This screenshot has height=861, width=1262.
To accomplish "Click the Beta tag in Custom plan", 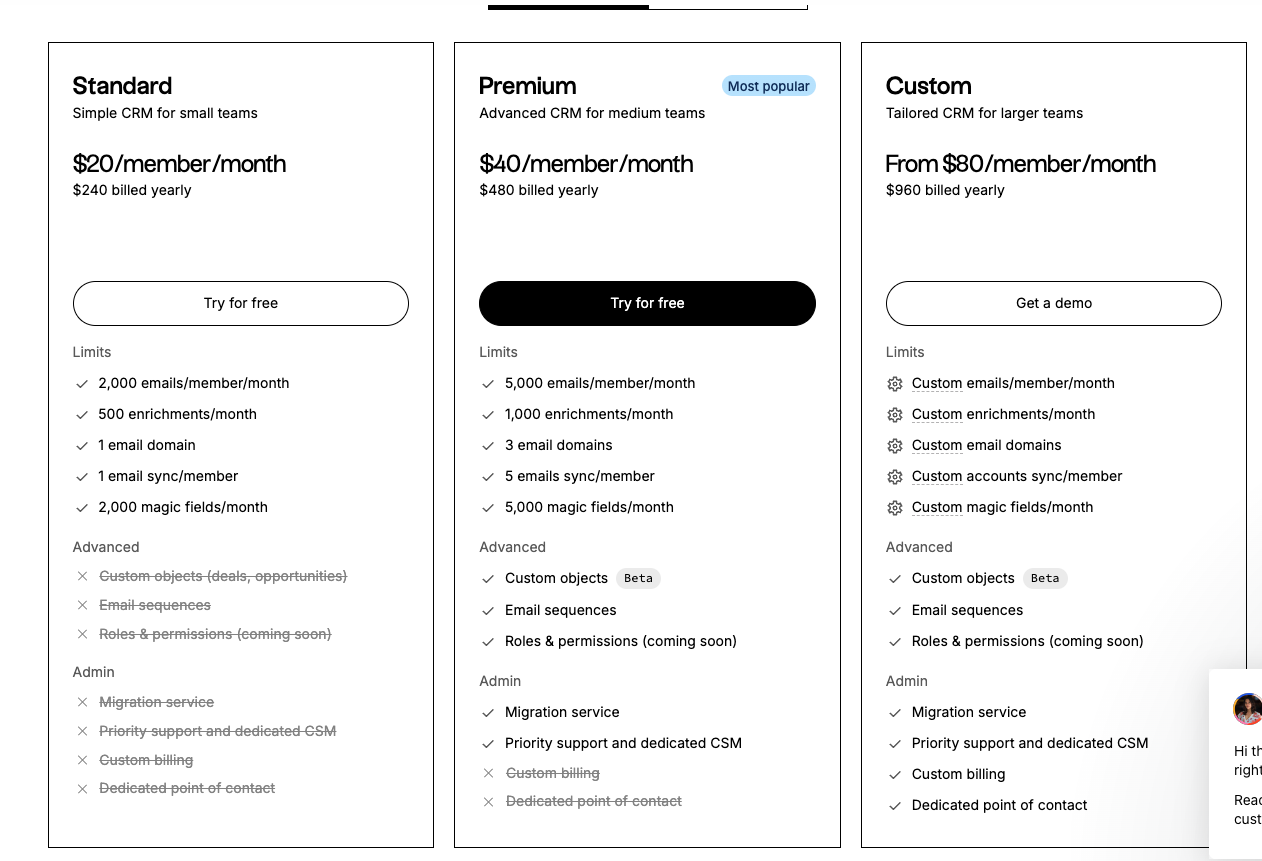I will 1044,578.
